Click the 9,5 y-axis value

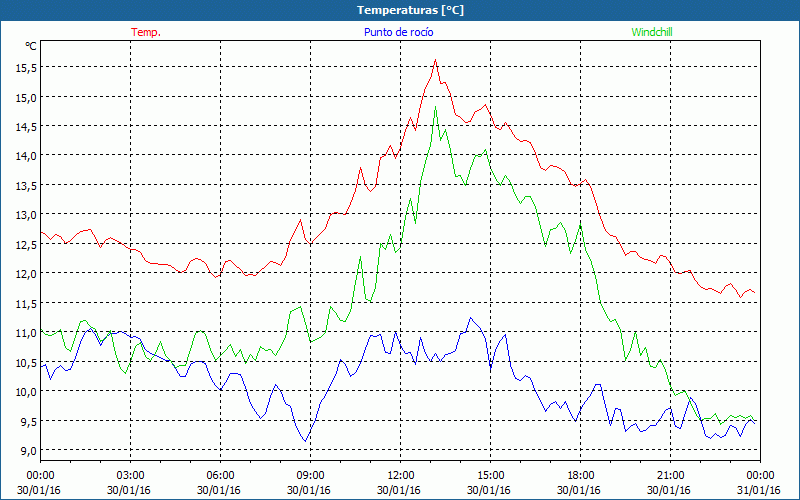pos(27,421)
